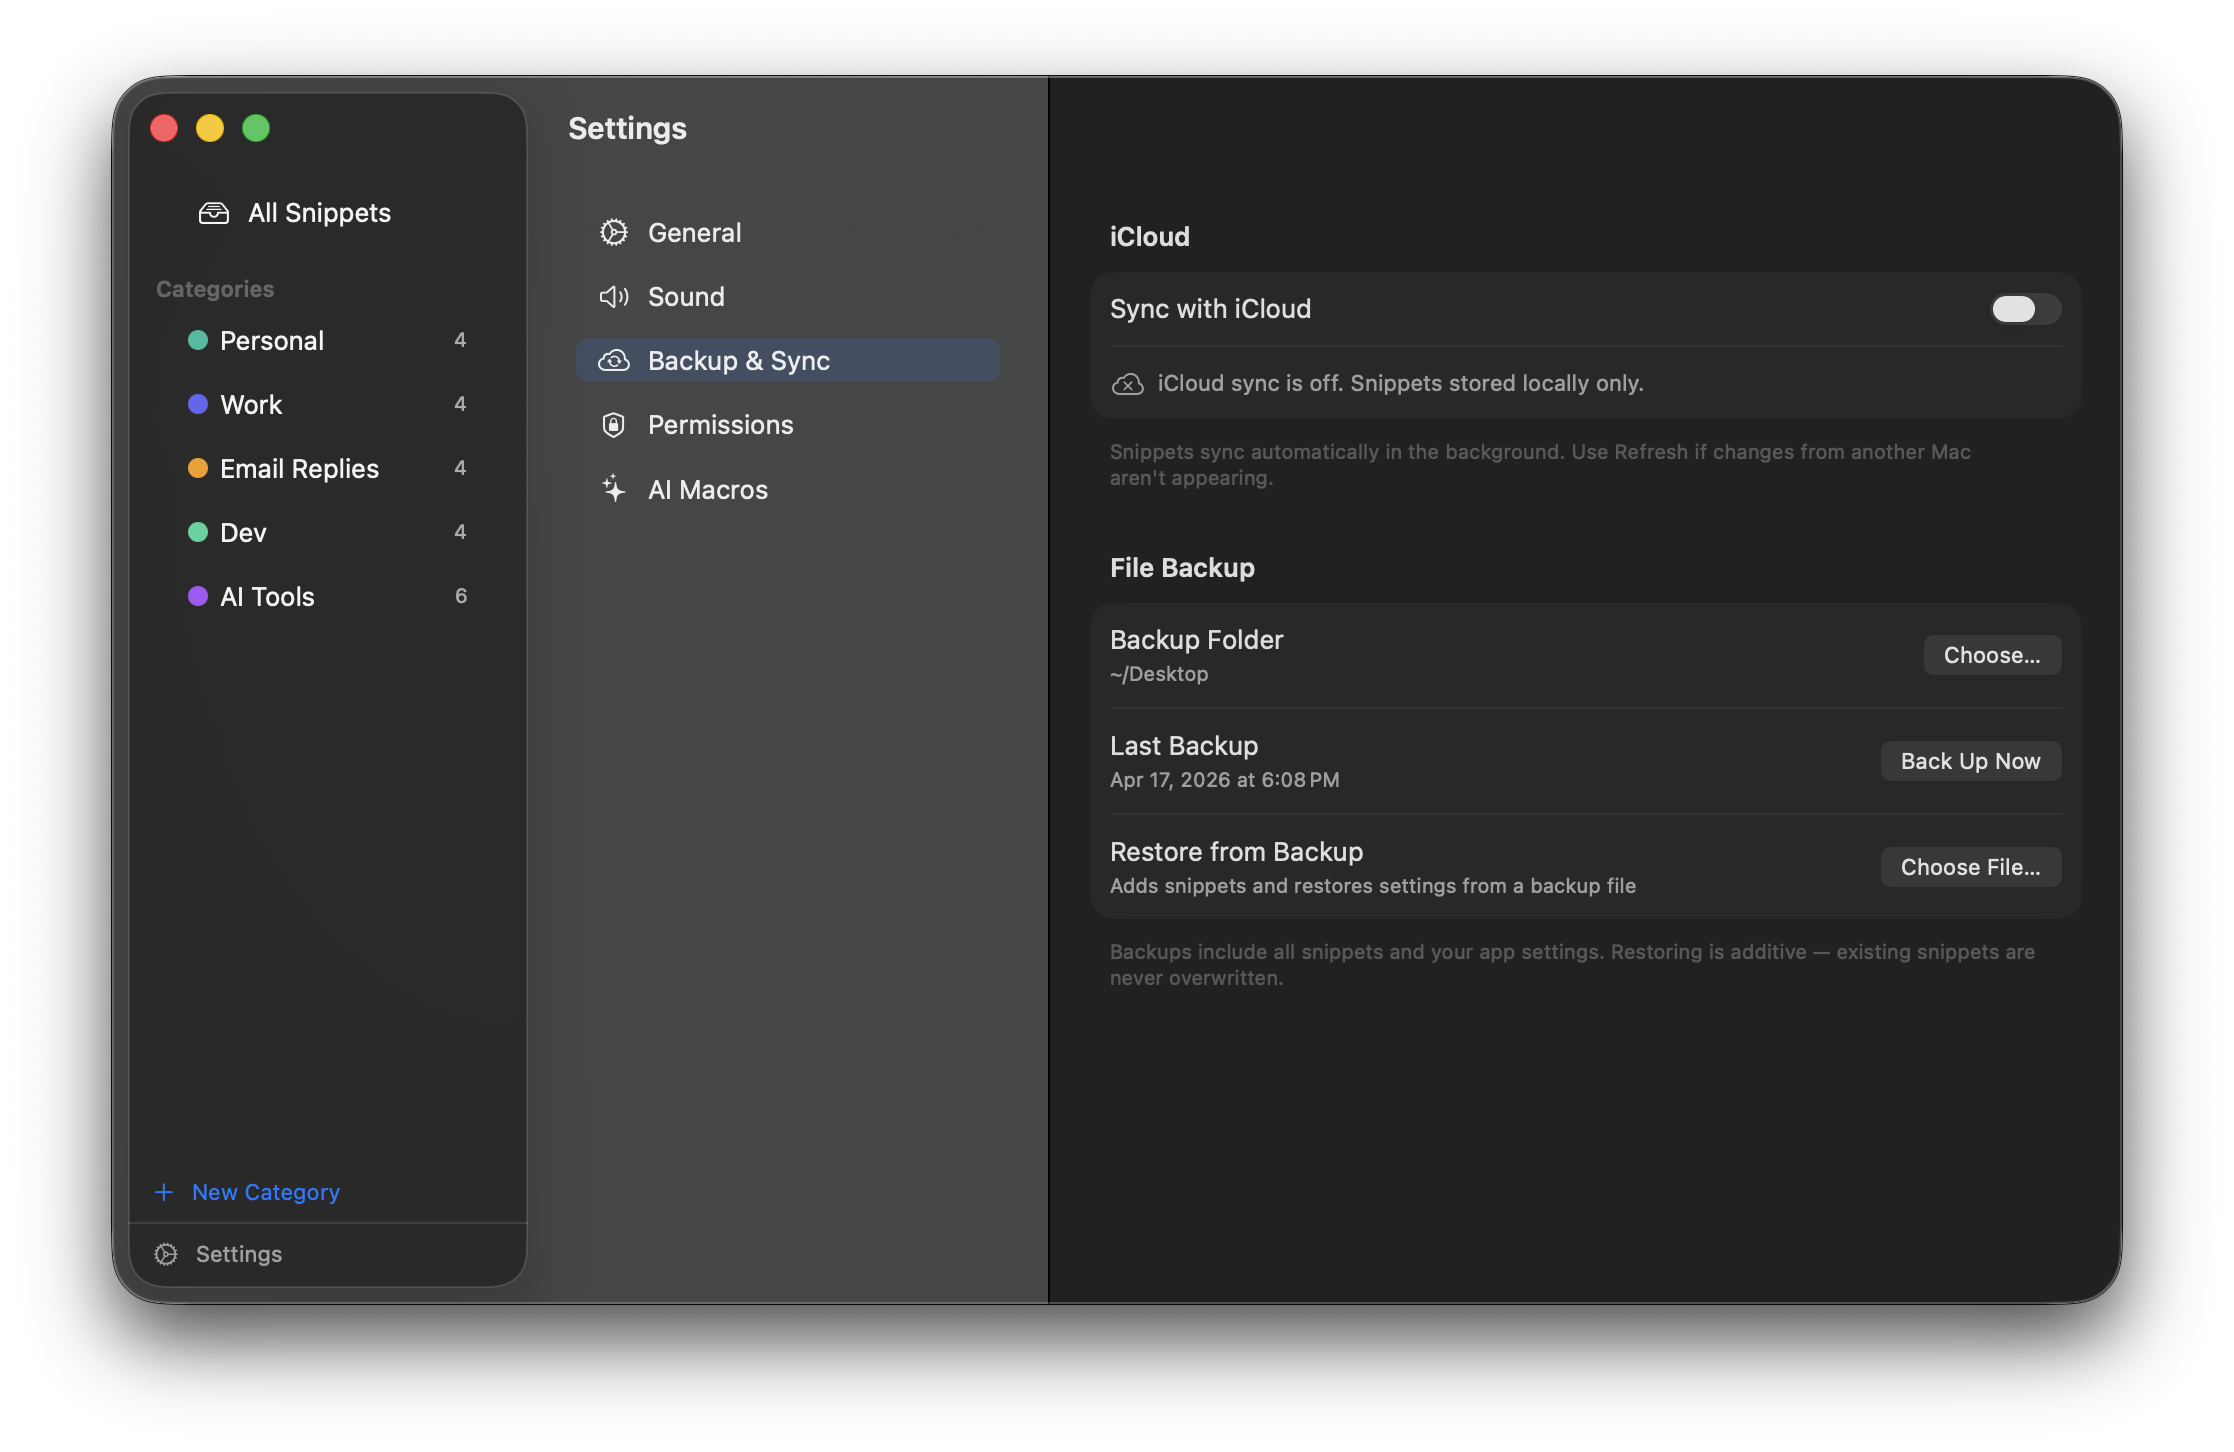This screenshot has width=2234, height=1452.
Task: Select the Permissions shield icon
Action: [x=613, y=424]
